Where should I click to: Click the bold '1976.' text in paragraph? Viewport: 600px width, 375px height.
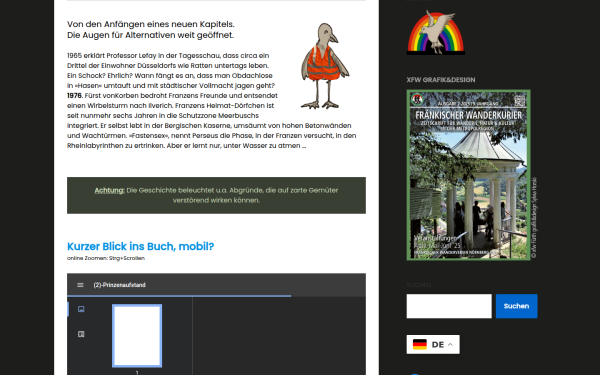point(75,96)
